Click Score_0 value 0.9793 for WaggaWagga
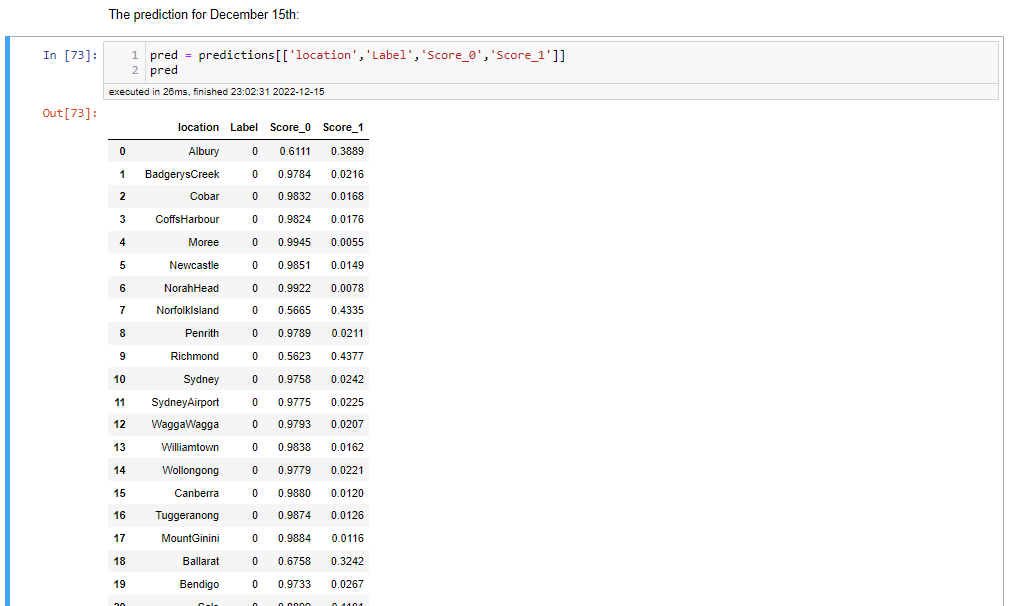The width and height of the screenshot is (1014, 606). (294, 425)
